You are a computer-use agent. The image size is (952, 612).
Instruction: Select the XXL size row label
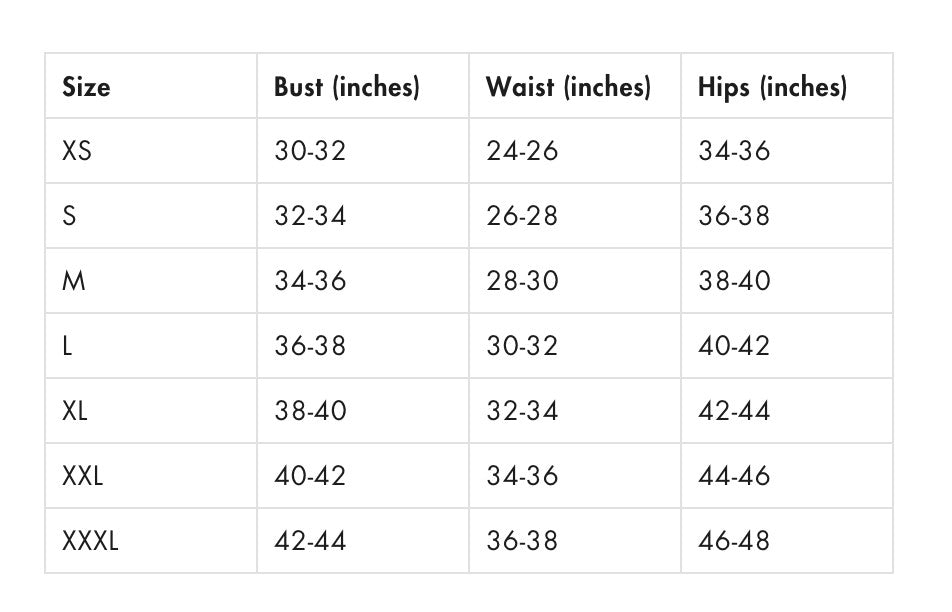click(82, 476)
